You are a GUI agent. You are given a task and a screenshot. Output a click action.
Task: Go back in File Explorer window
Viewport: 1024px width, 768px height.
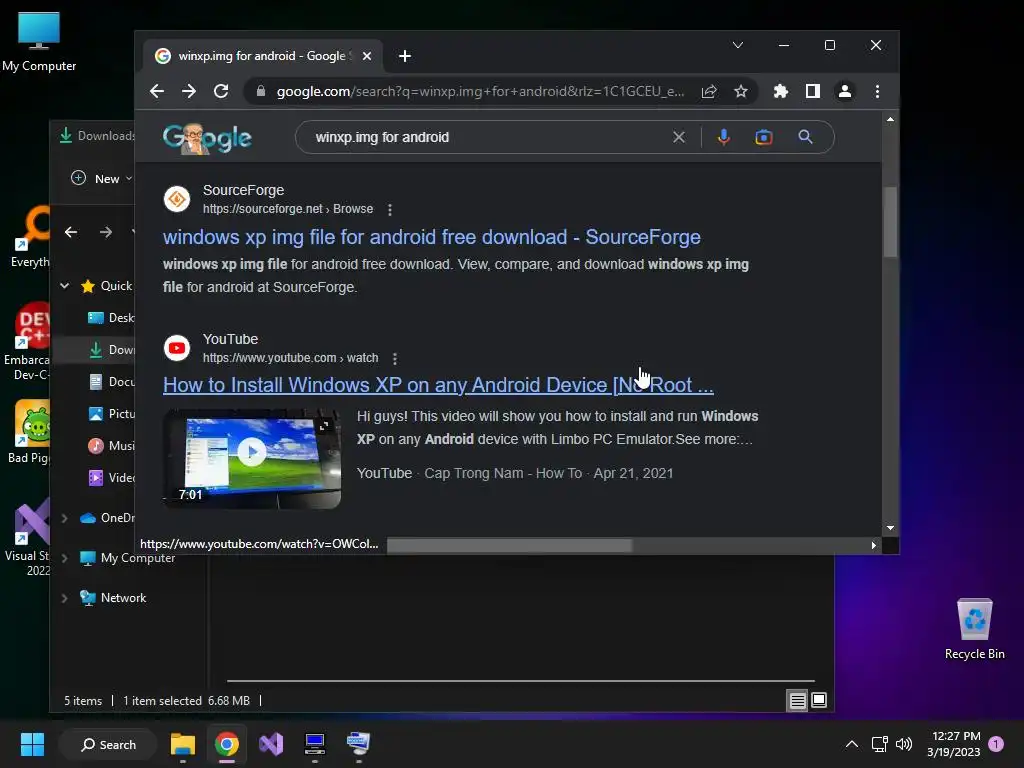pos(71,232)
